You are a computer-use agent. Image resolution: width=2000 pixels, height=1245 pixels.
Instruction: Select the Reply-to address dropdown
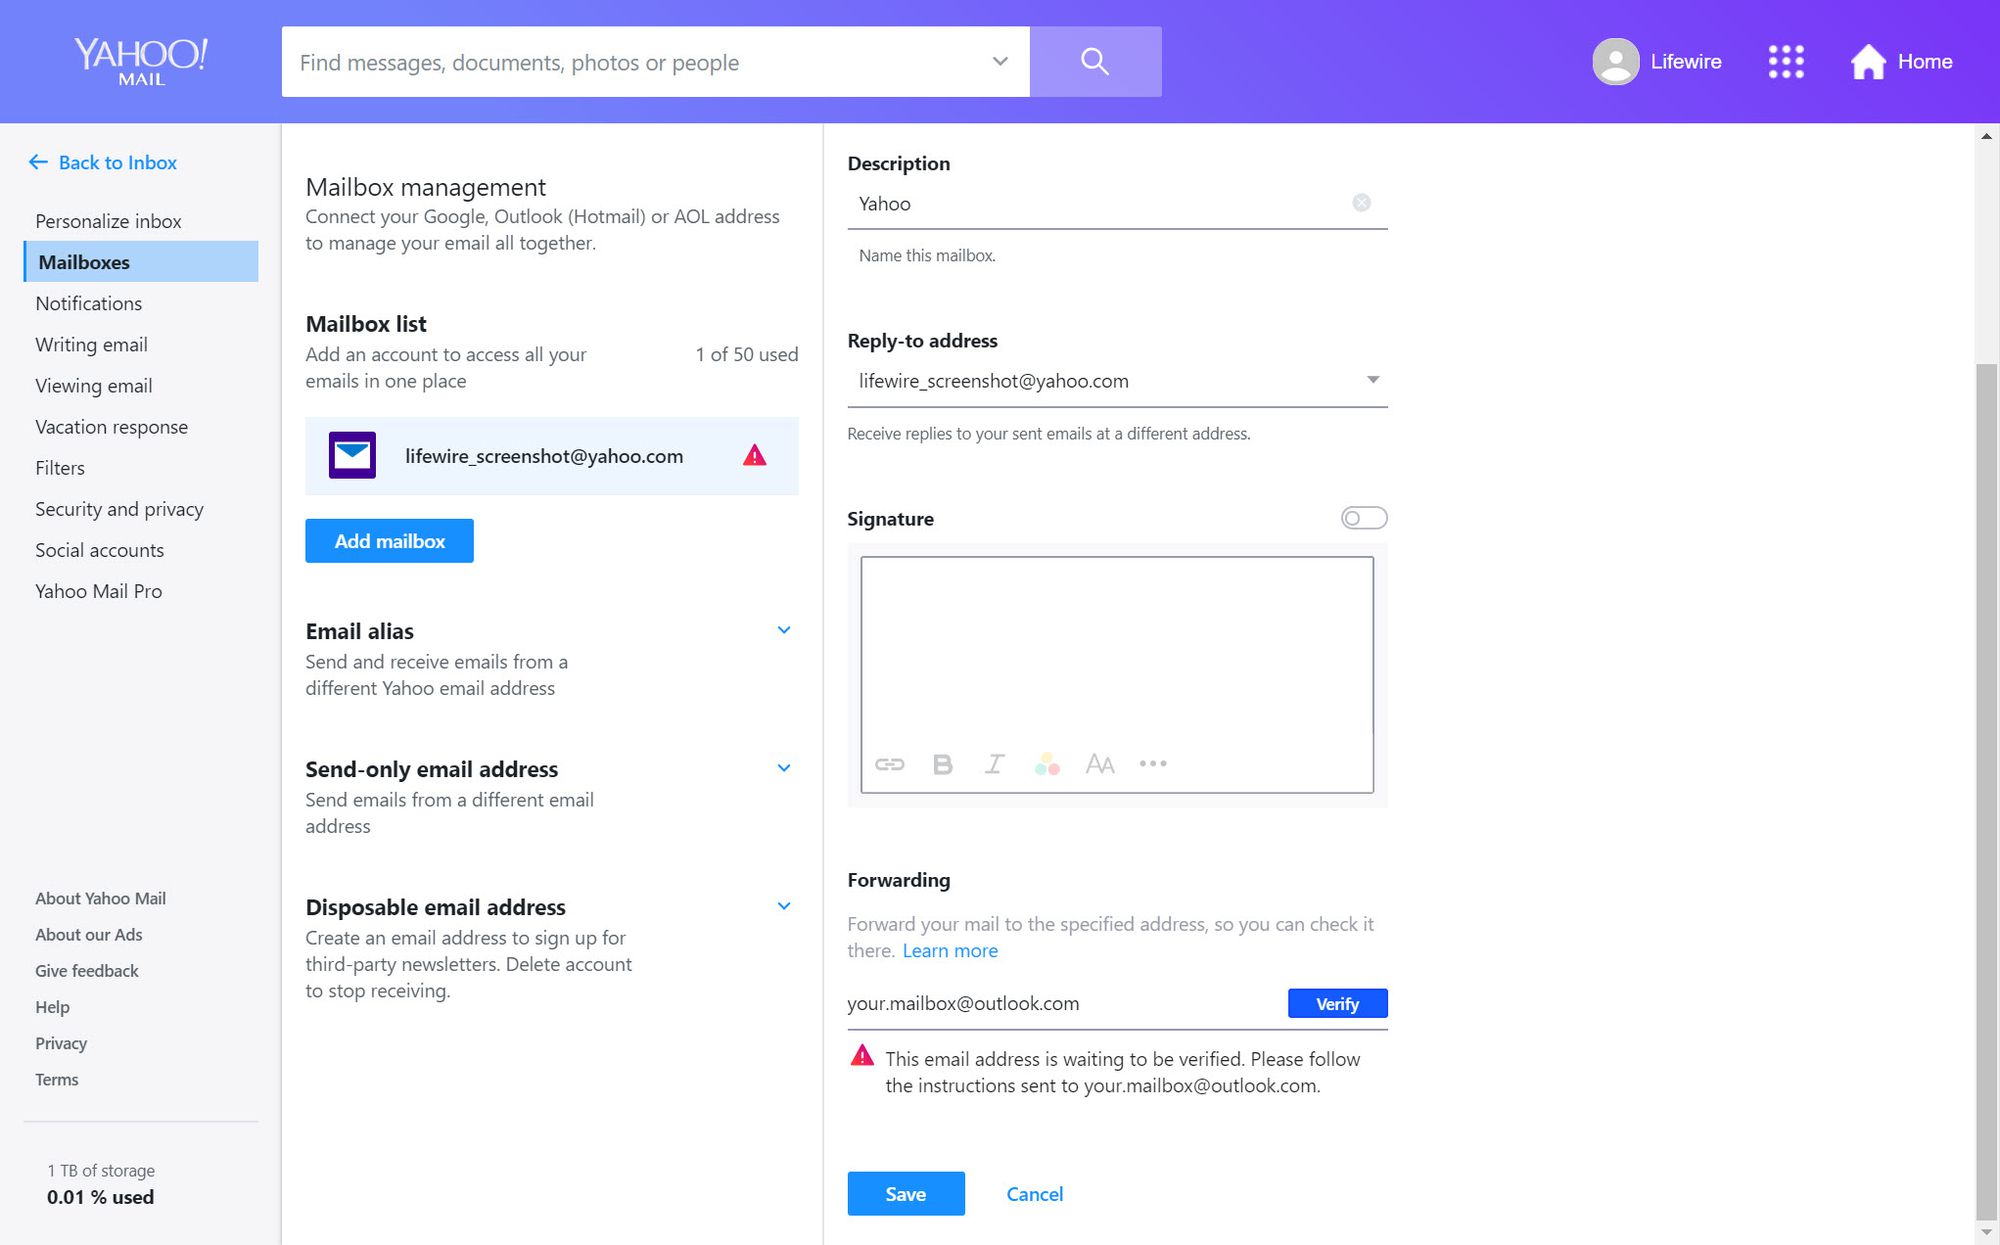pyautogui.click(x=1117, y=380)
